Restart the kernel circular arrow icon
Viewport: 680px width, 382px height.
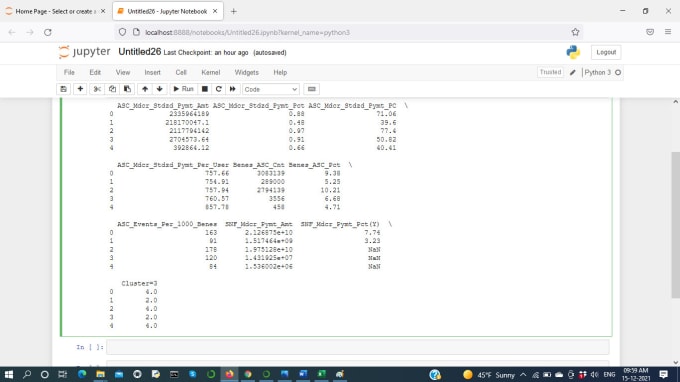219,89
